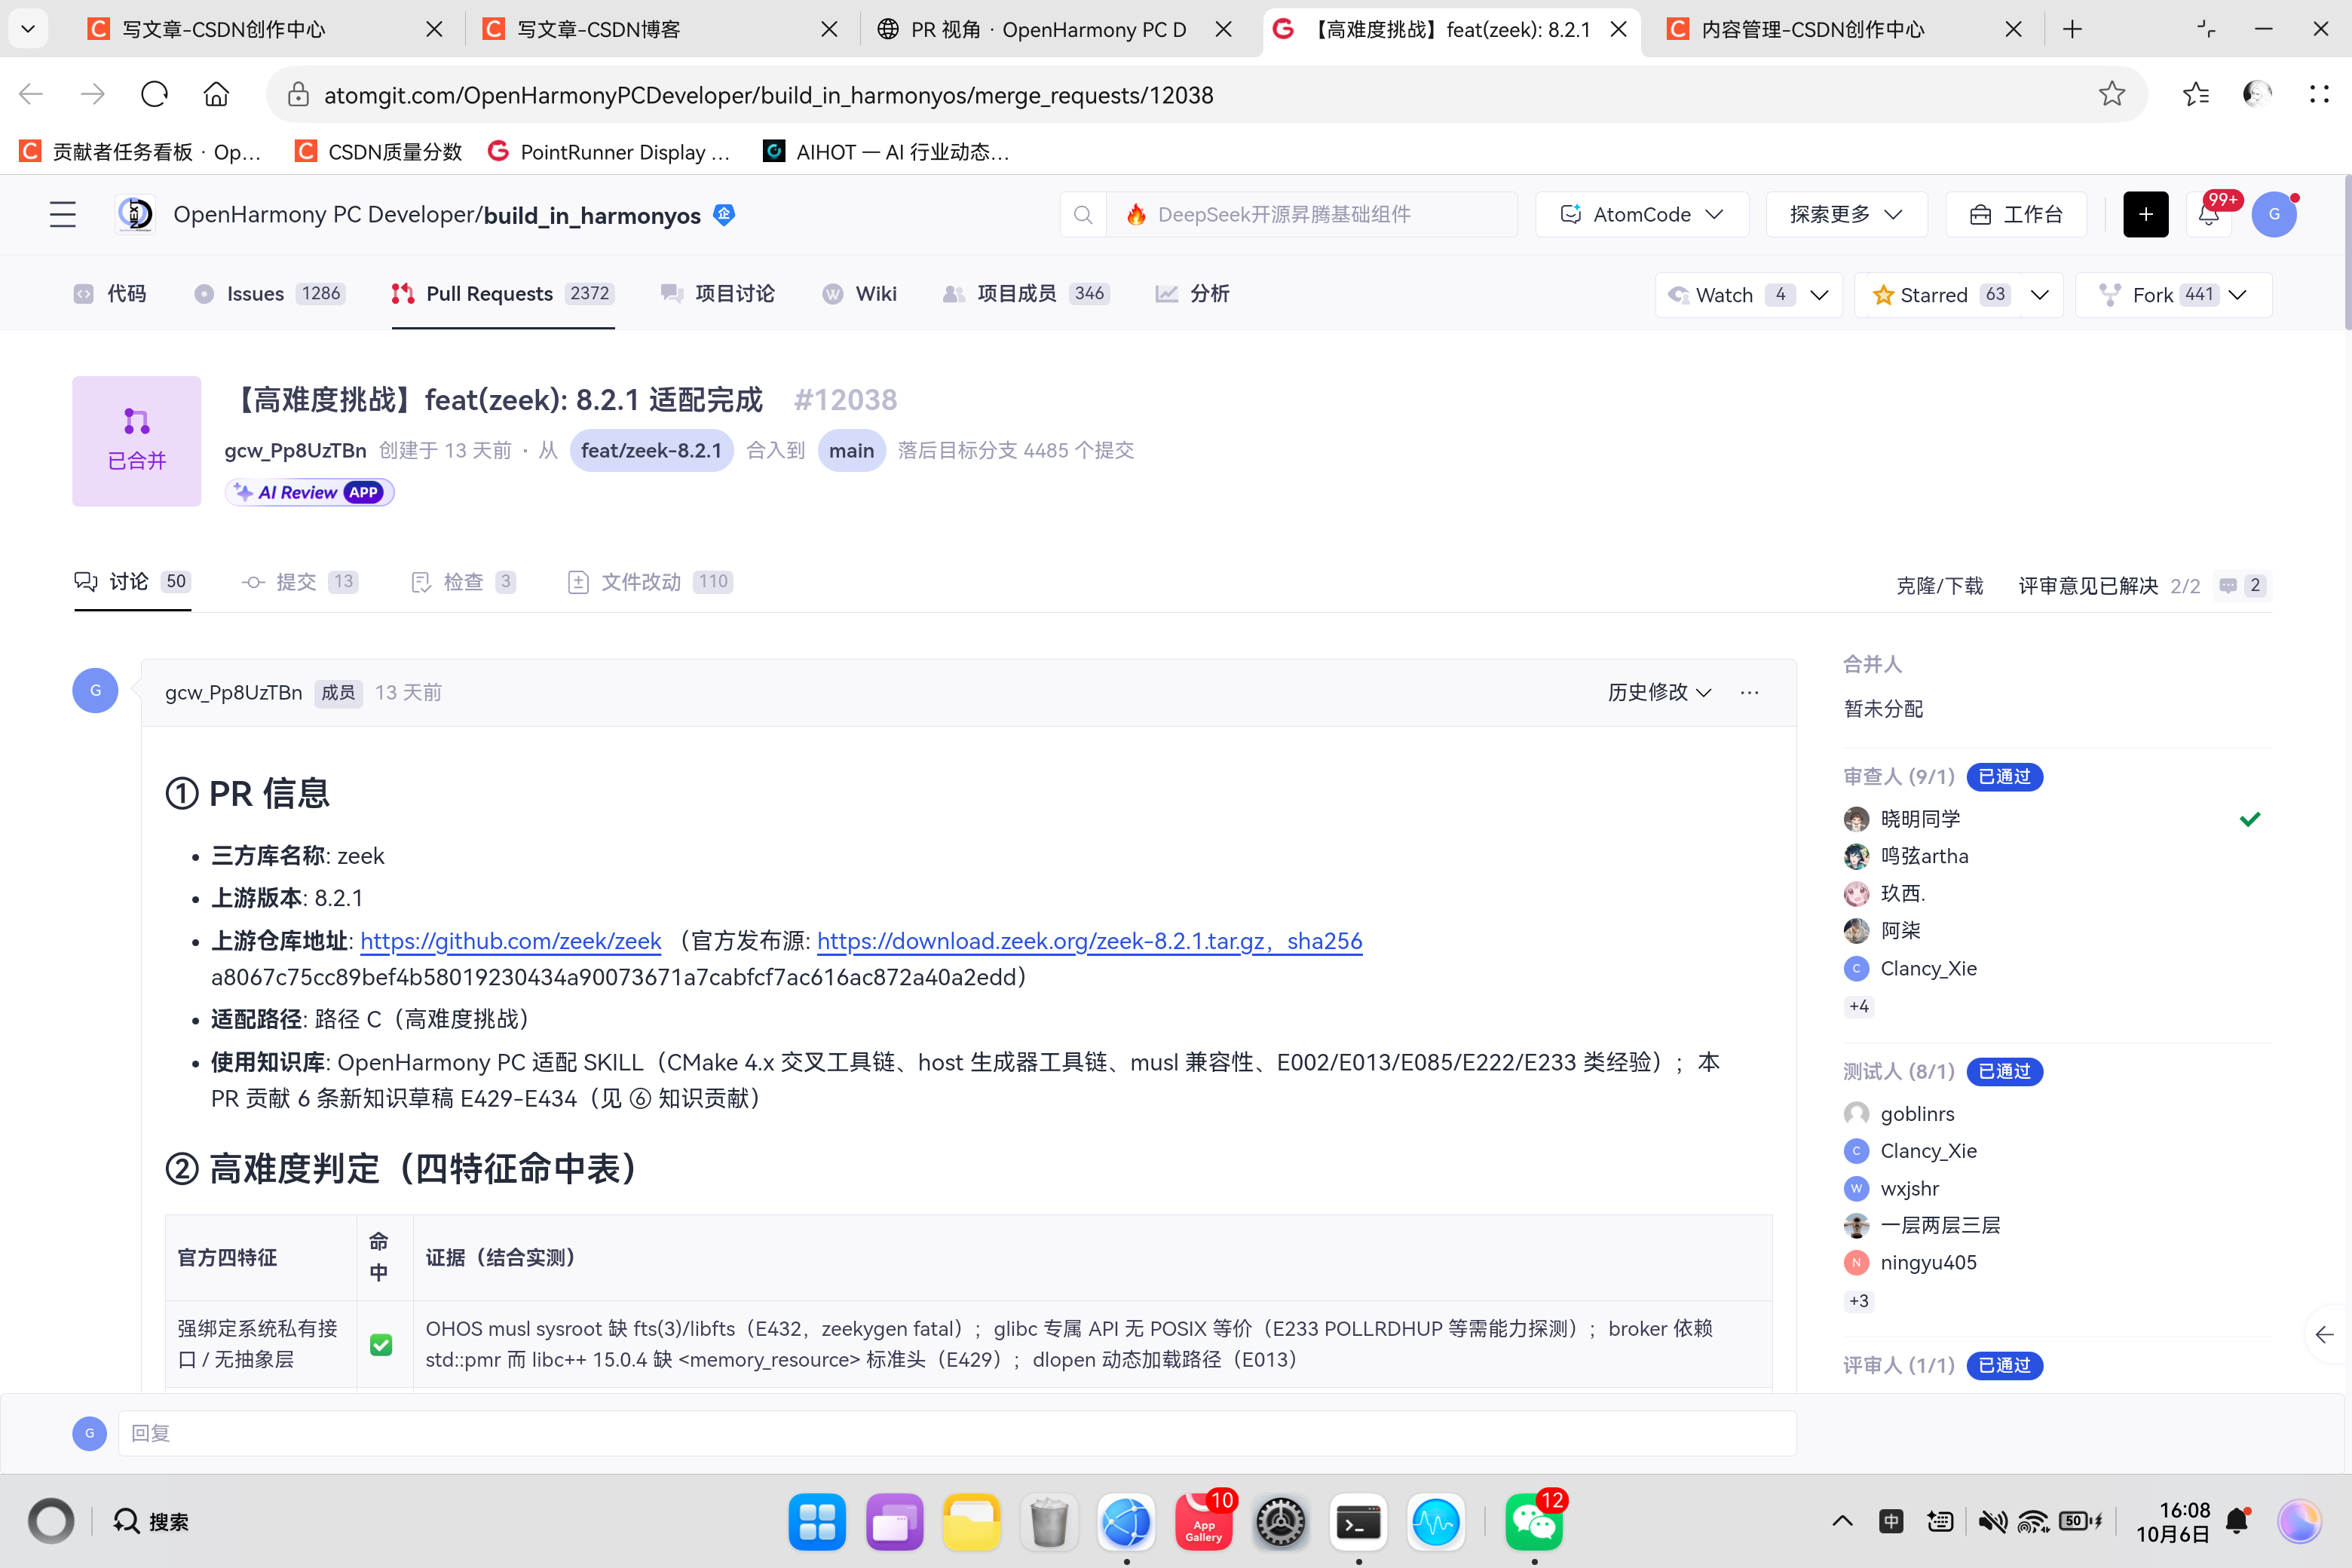2352x1568 pixels.
Task: Expand the Fork dropdown arrow
Action: pos(2238,295)
